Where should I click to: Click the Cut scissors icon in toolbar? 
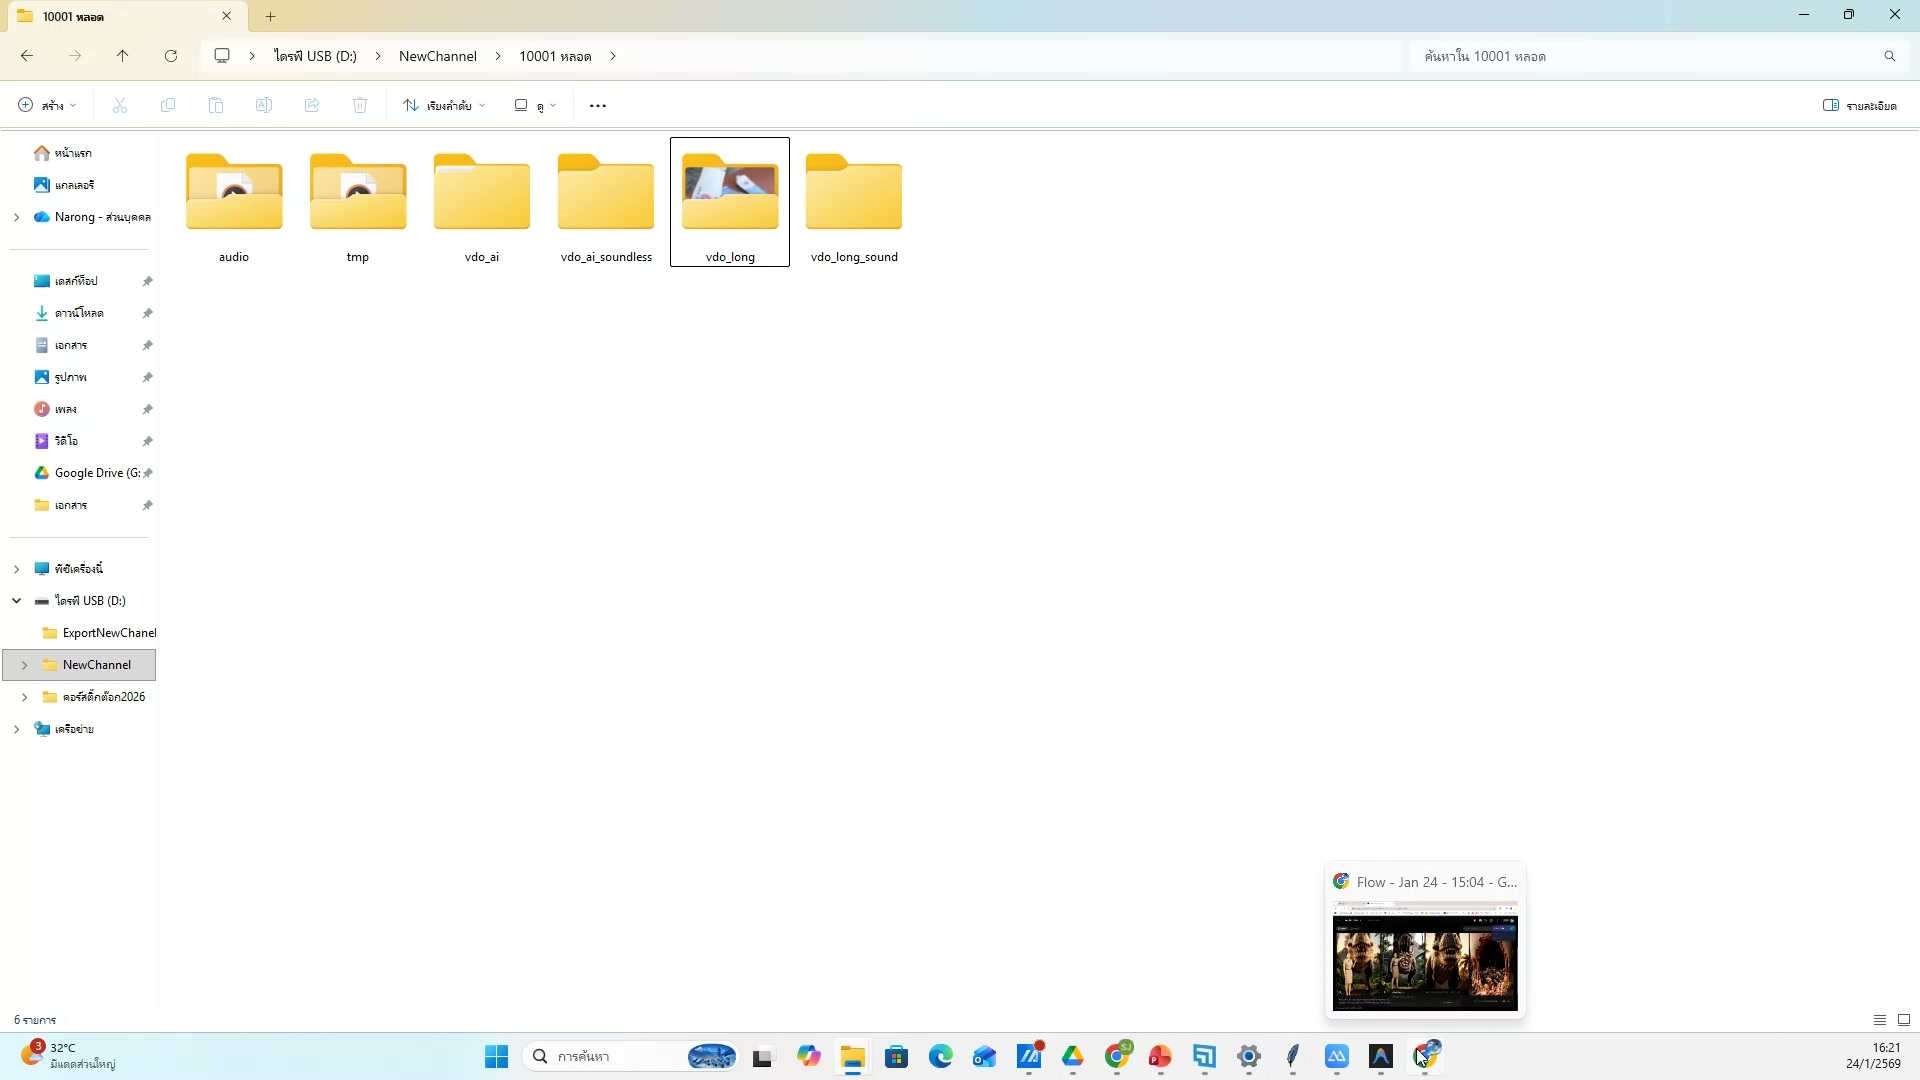120,105
